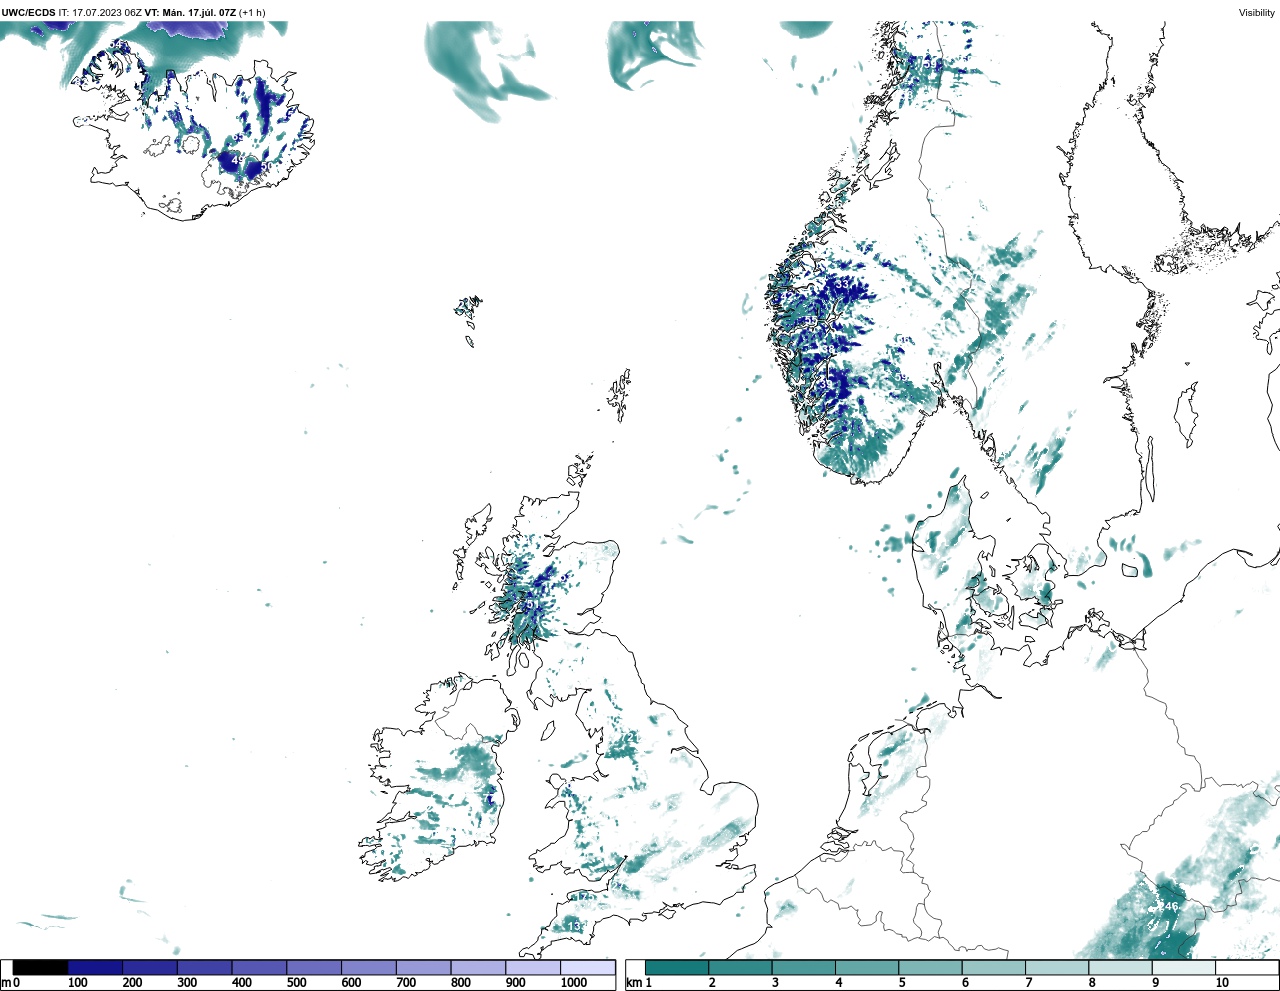
Task: Select the 300–400 m legend swatch
Action: [x=204, y=967]
